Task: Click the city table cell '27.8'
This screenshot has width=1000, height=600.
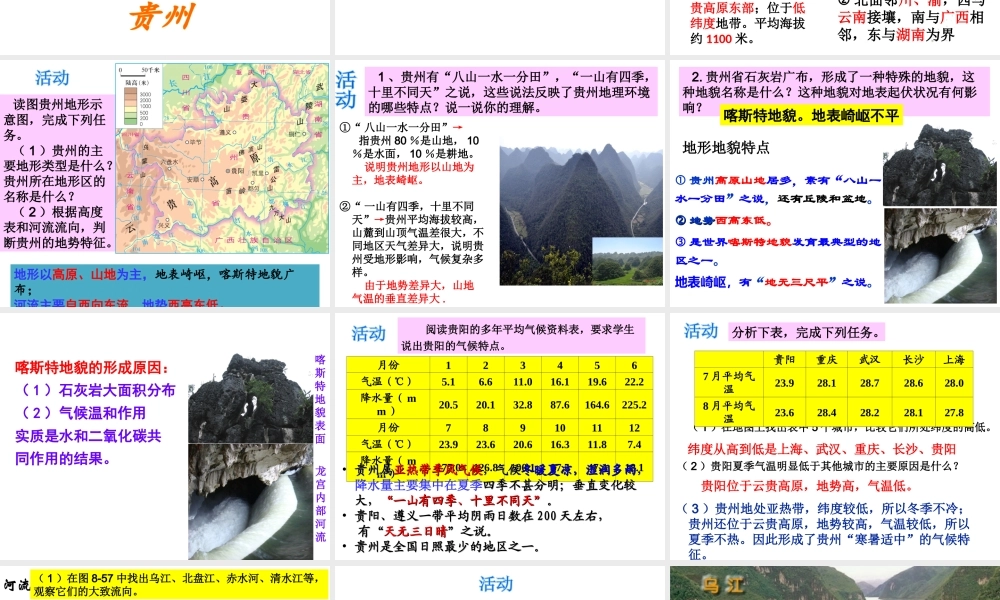Action: click(x=954, y=413)
